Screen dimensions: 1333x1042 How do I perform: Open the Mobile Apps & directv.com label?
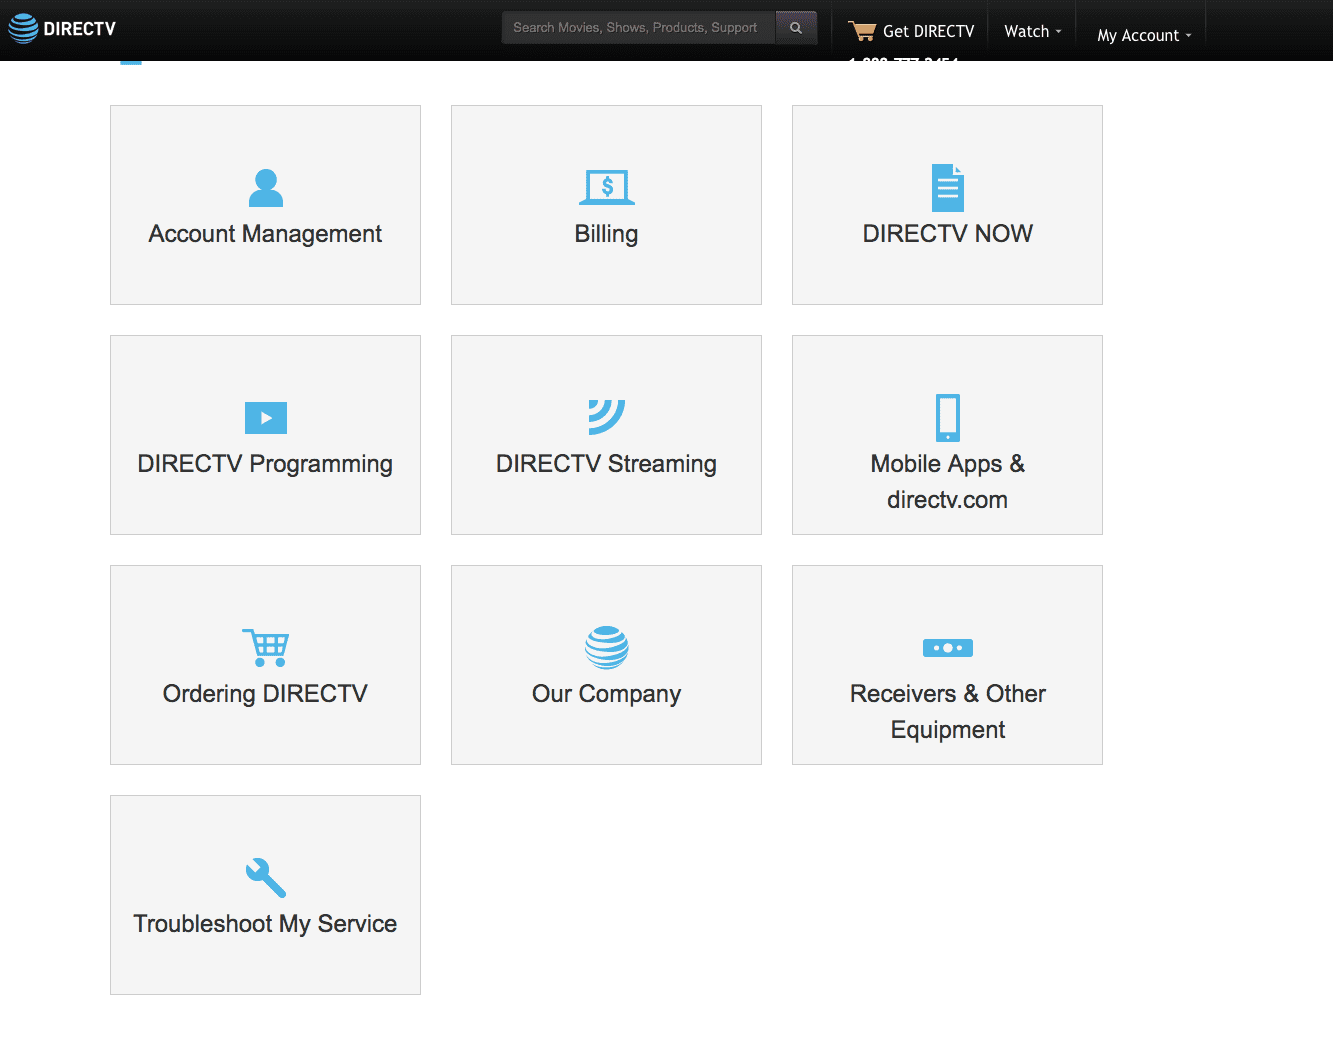click(x=947, y=481)
